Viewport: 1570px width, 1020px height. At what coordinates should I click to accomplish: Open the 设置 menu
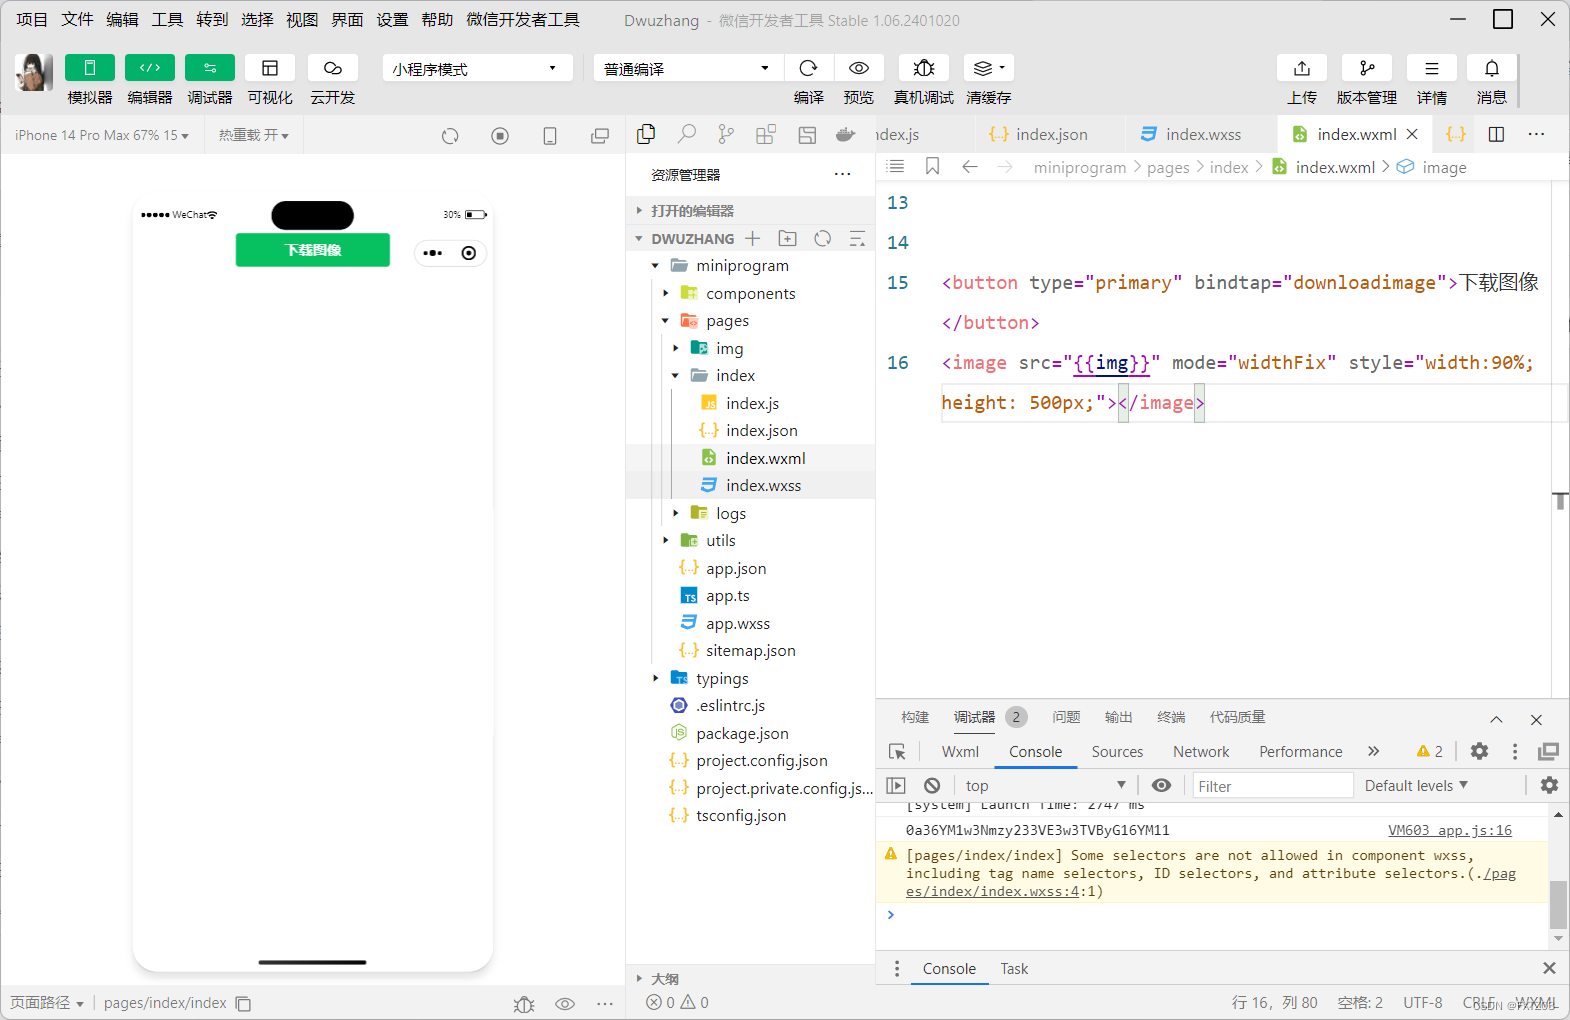(x=392, y=20)
